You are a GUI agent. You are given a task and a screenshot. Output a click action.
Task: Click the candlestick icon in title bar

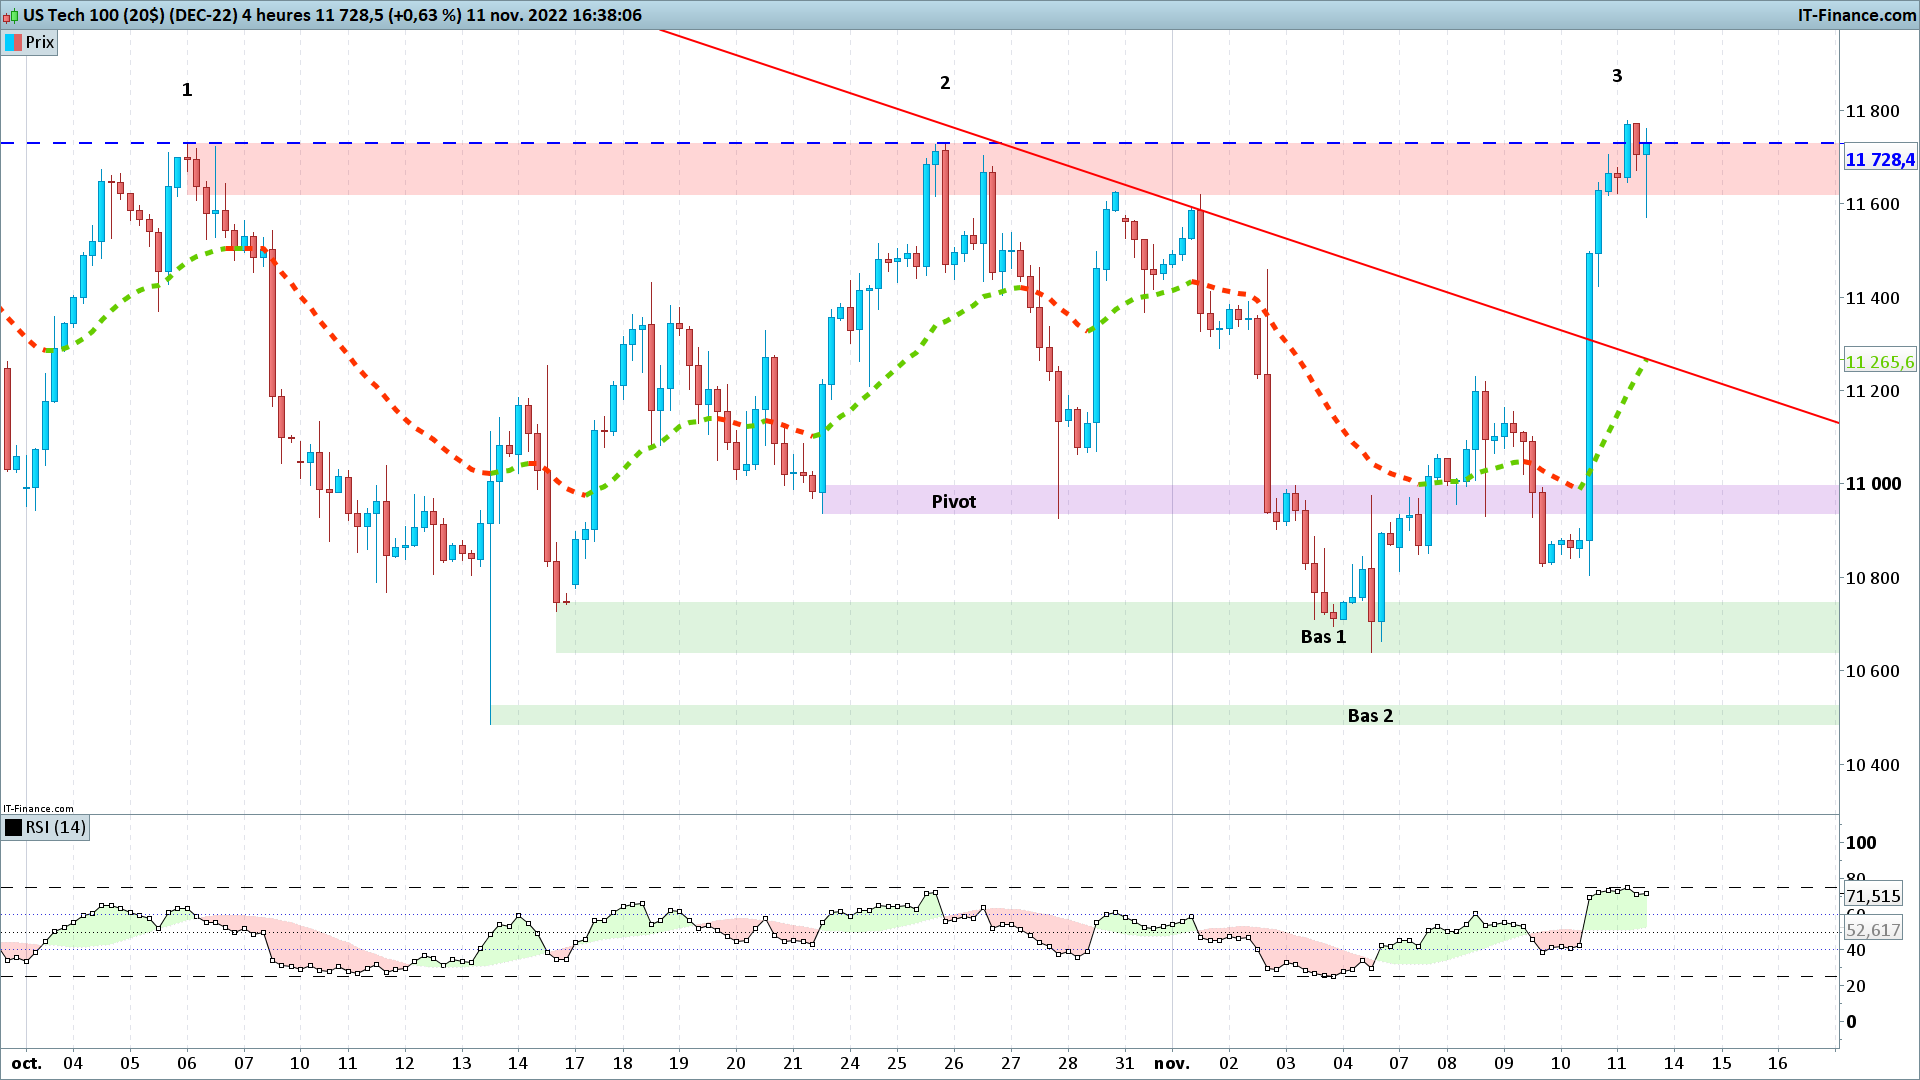[x=11, y=15]
